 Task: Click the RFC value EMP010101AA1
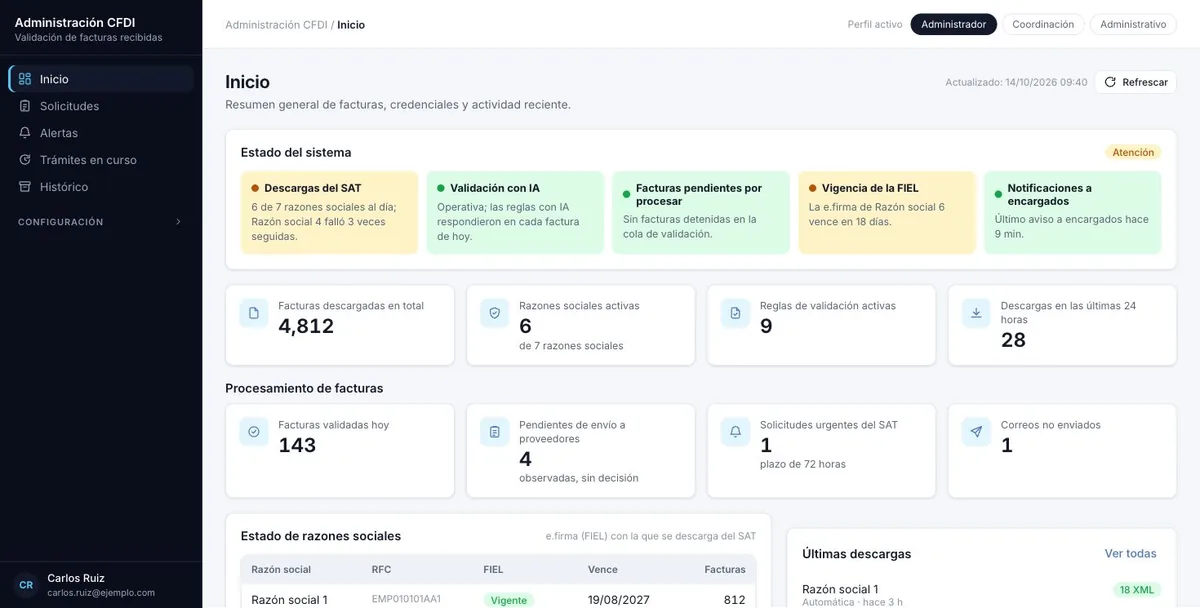pyautogui.click(x=406, y=599)
